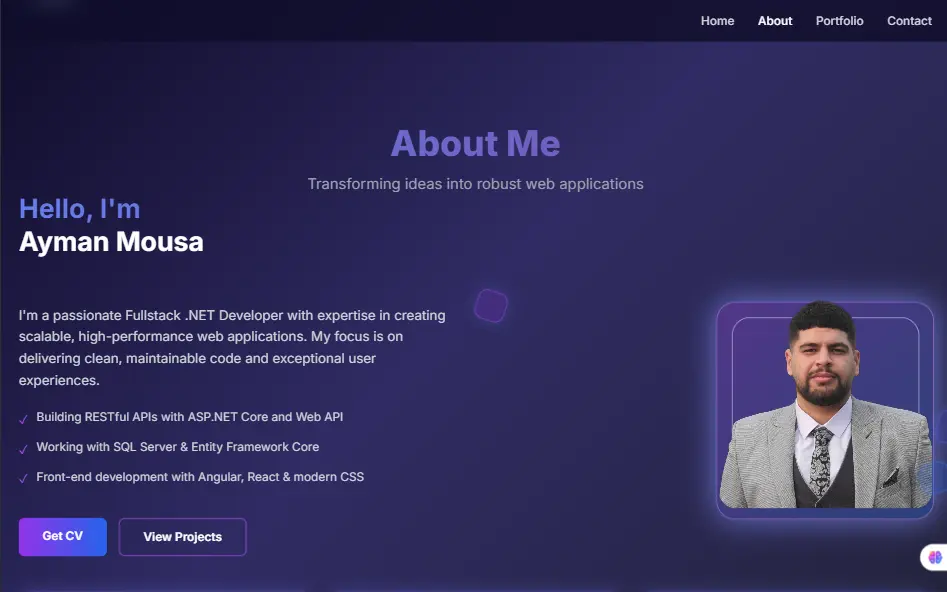Viewport: 947px width, 592px height.
Task: Click 'Building RESTful APIs with ASP.NET Core and Web API'
Action: pos(190,417)
